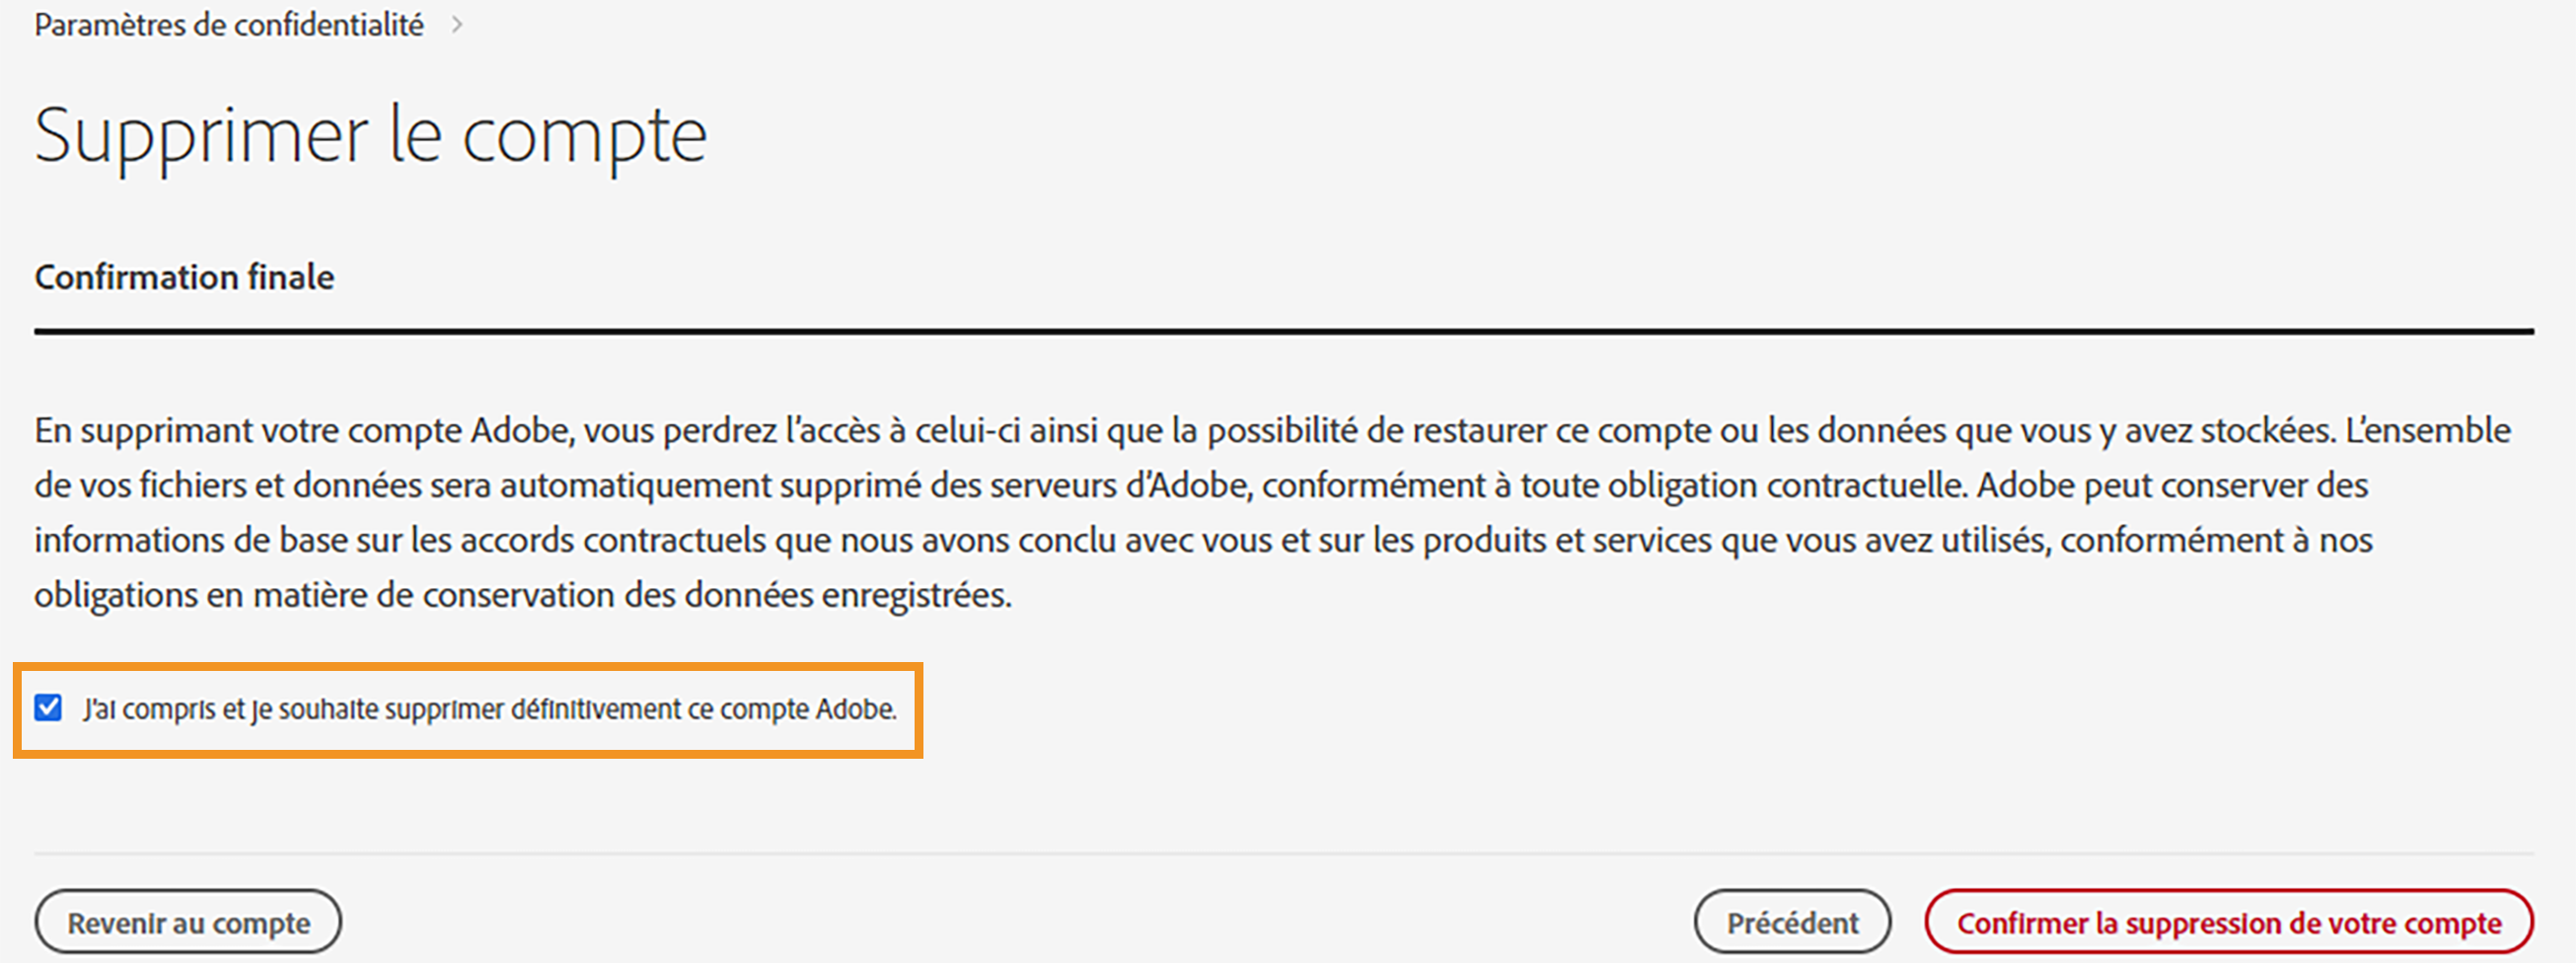2576x963 pixels.
Task: Click the thick black divider under 'Confirmation finale'
Action: (1284, 331)
